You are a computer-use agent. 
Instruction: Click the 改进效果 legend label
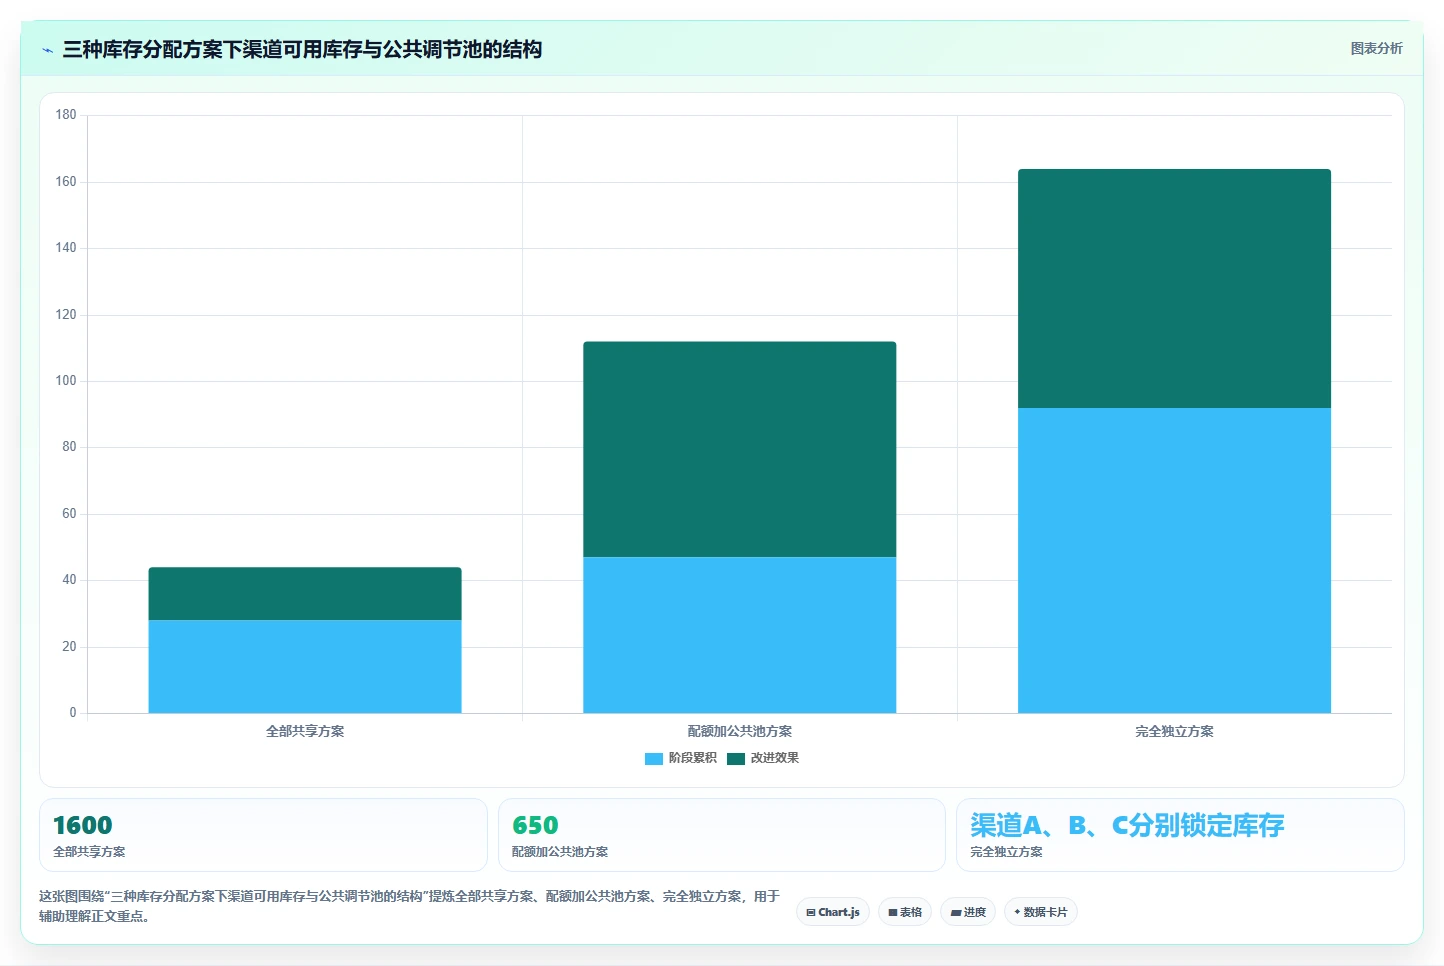tap(775, 758)
